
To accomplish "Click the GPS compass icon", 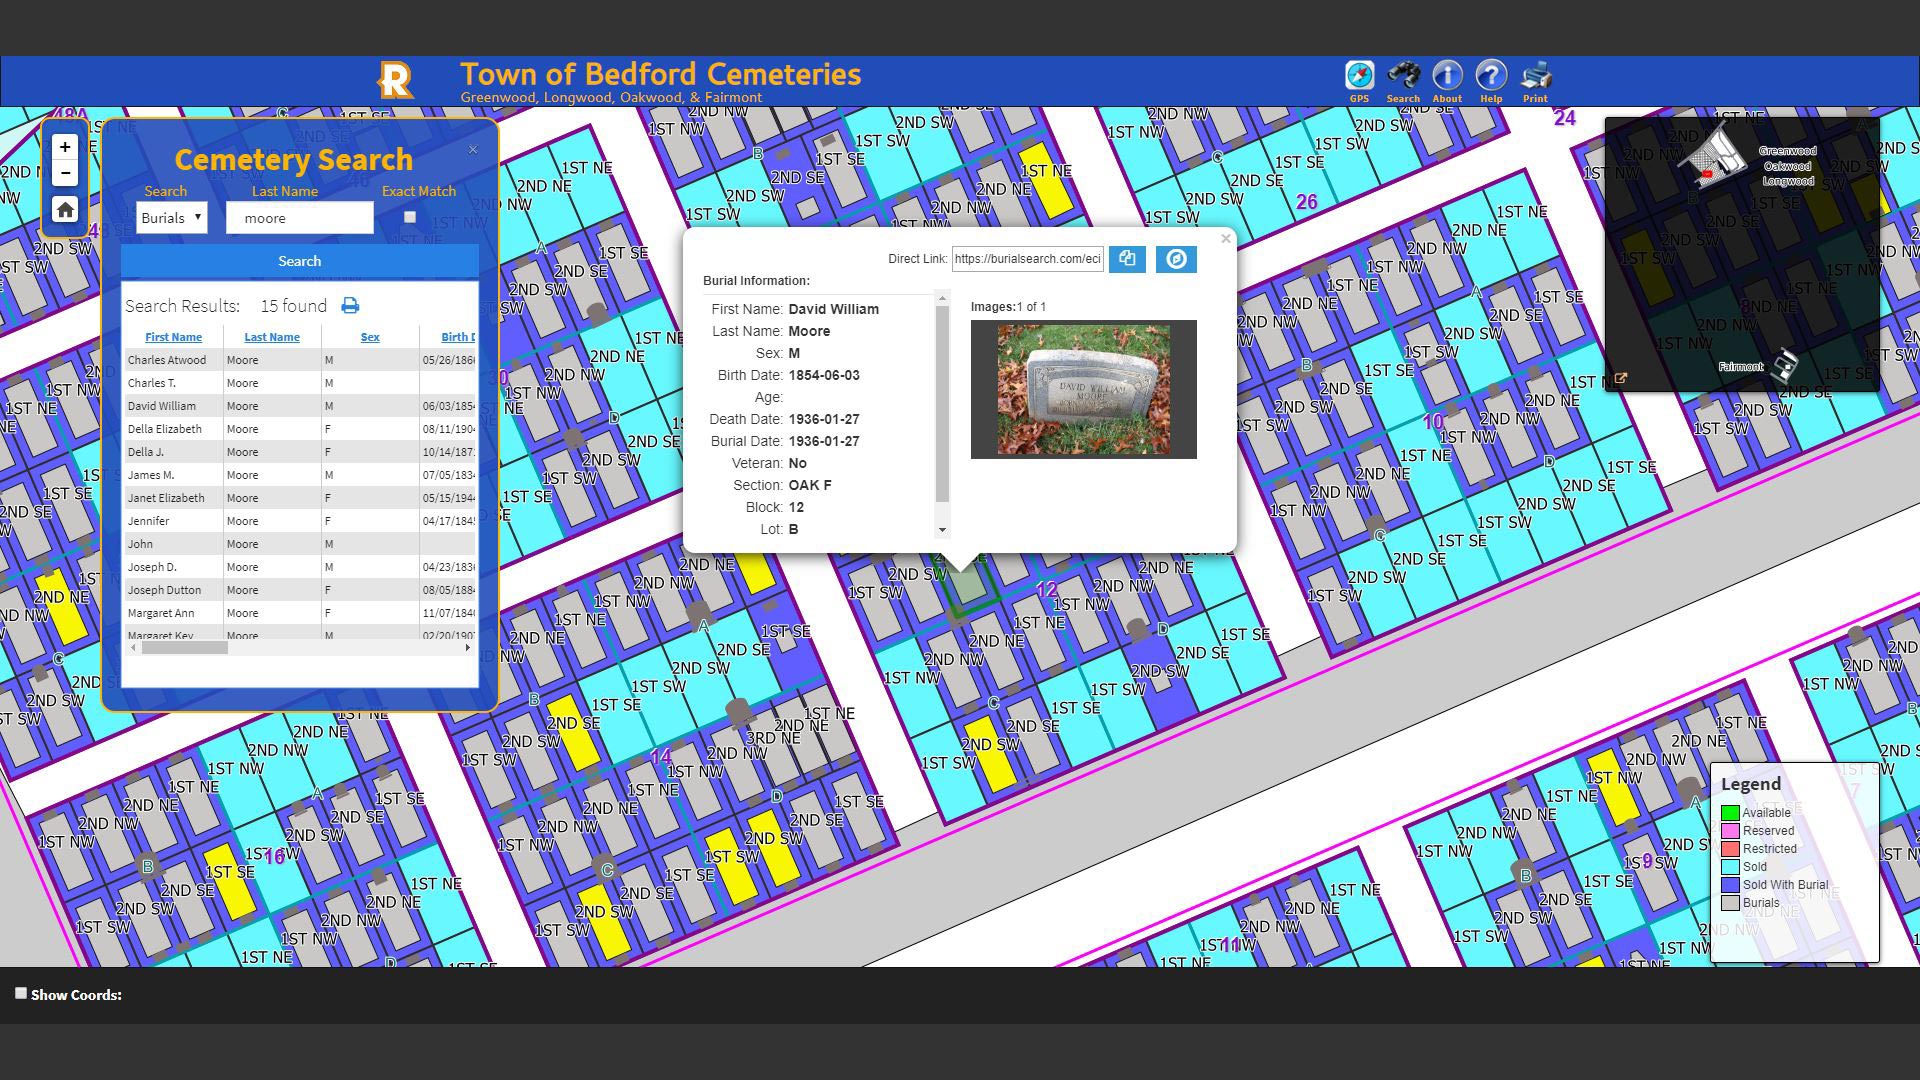I will (1359, 76).
